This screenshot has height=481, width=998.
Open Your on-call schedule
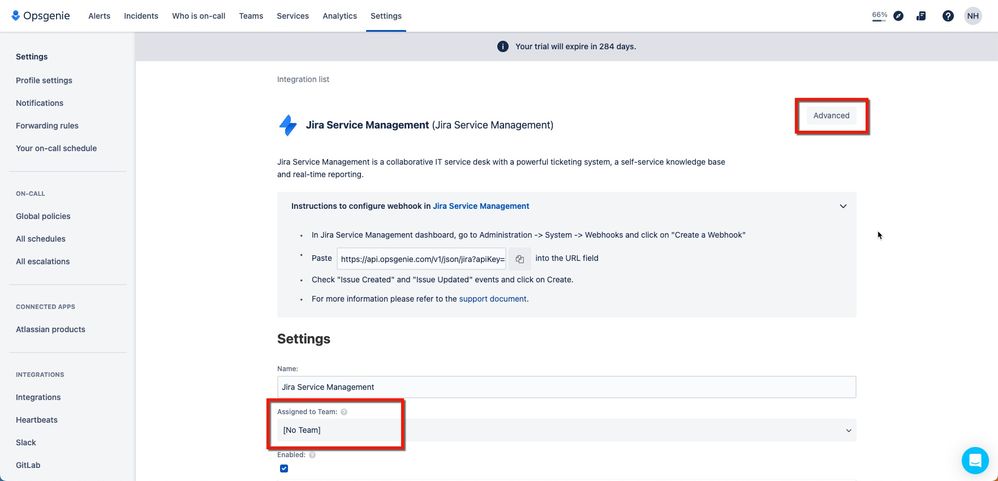pos(56,148)
